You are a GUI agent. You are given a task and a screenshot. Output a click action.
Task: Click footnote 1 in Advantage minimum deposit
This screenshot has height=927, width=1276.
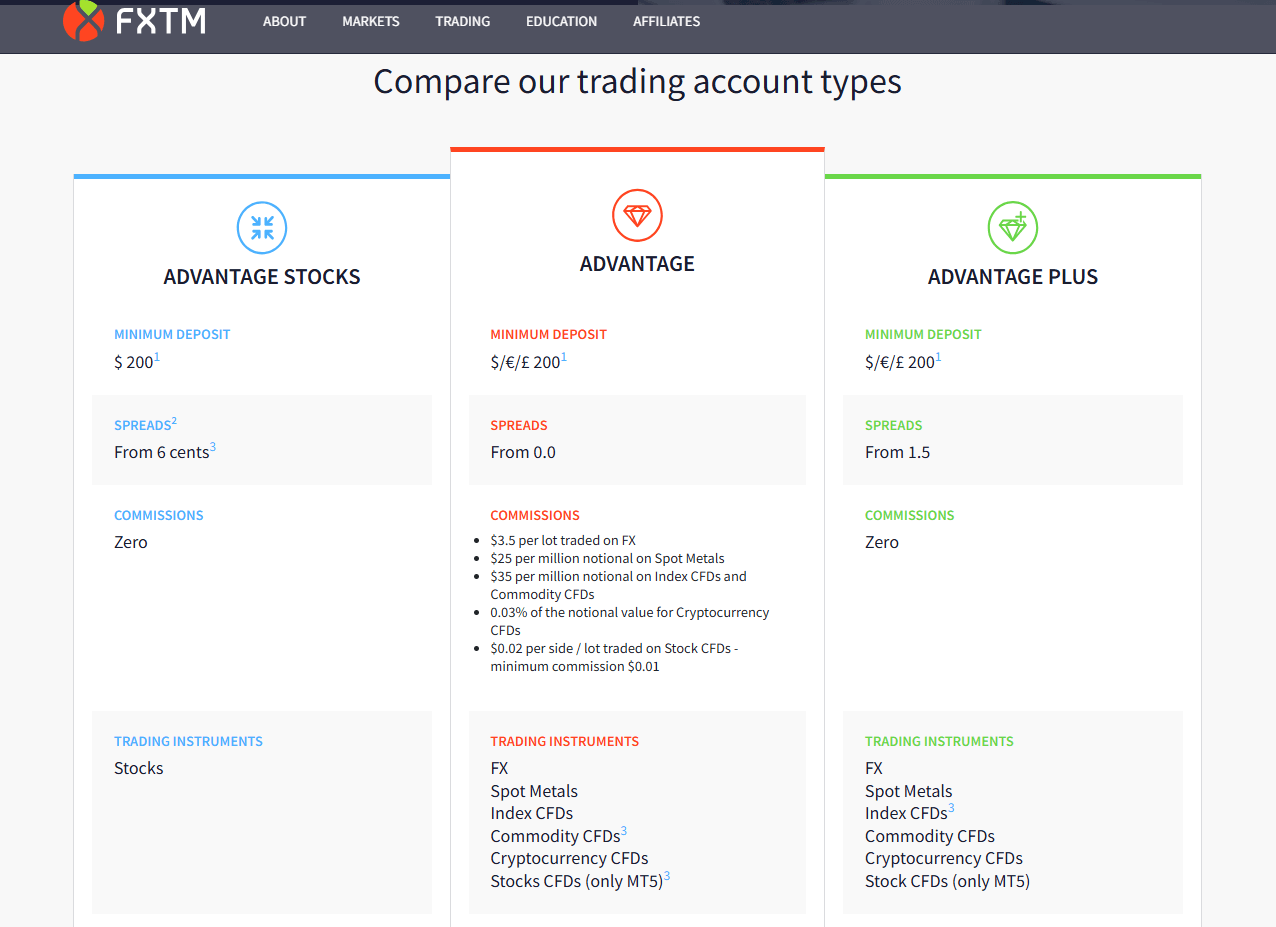click(x=564, y=357)
